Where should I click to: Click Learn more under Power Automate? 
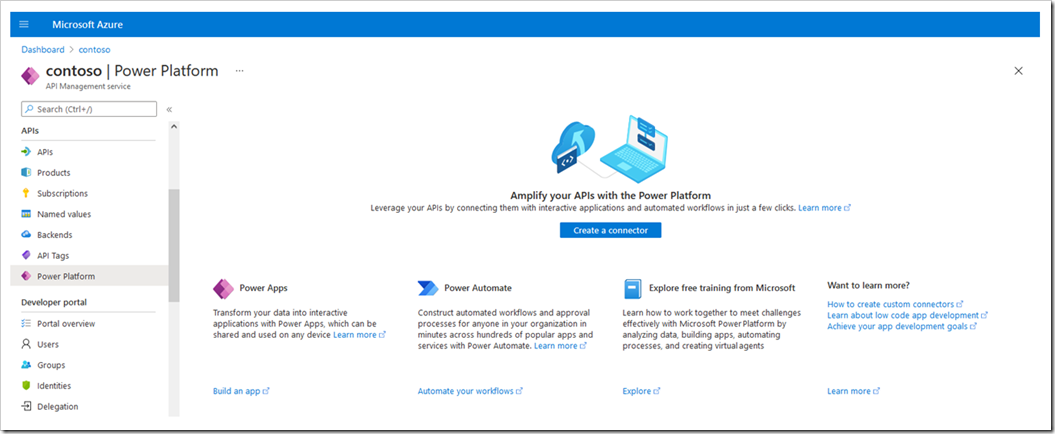point(560,346)
